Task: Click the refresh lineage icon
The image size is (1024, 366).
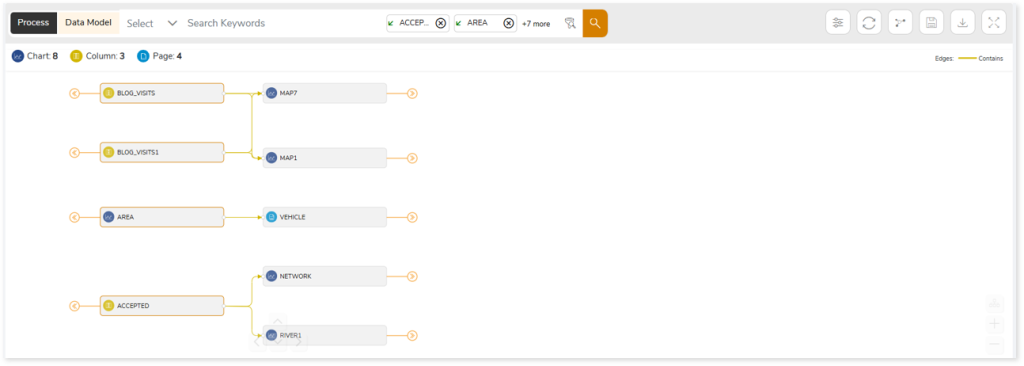Action: click(869, 23)
